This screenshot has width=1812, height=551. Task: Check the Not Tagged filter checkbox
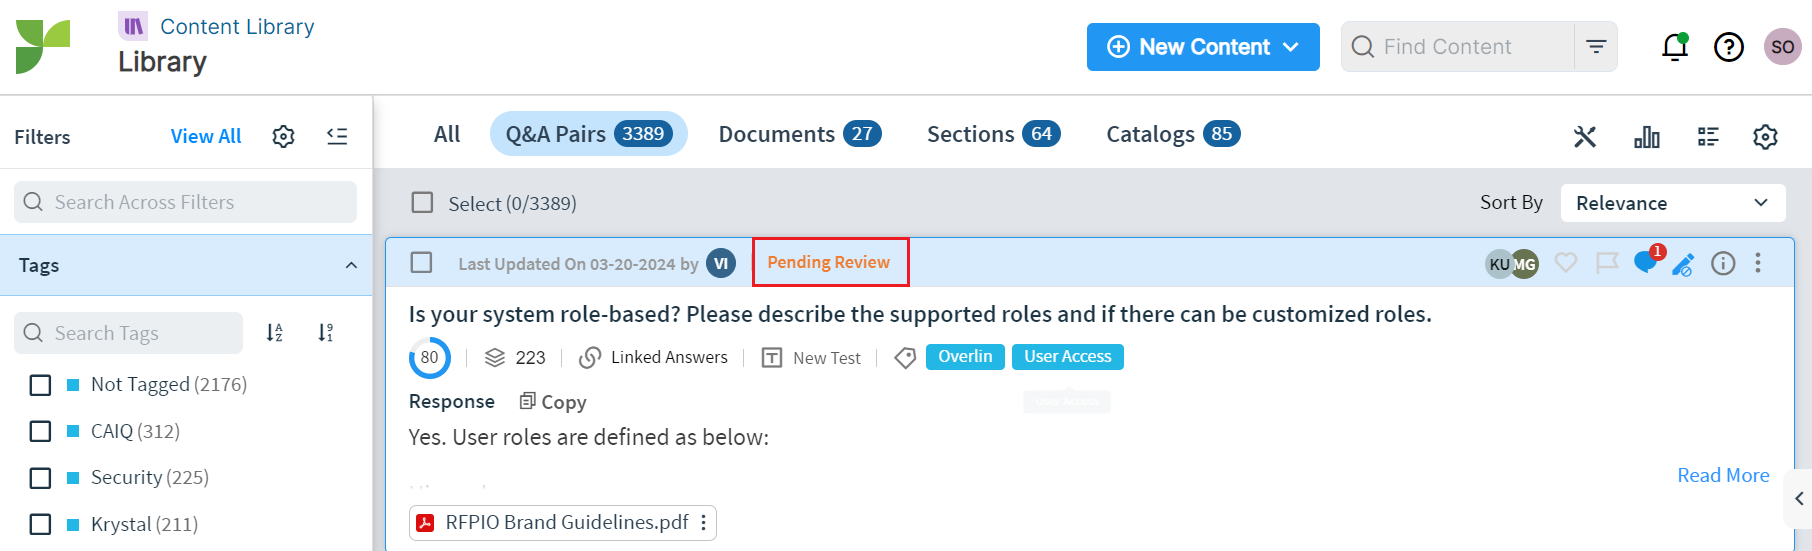tap(41, 385)
